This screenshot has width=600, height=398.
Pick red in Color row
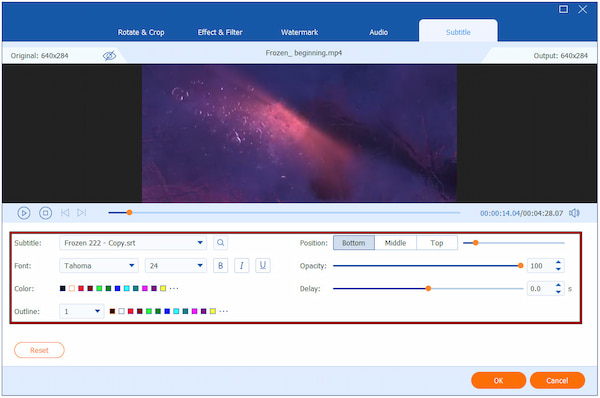[81, 288]
